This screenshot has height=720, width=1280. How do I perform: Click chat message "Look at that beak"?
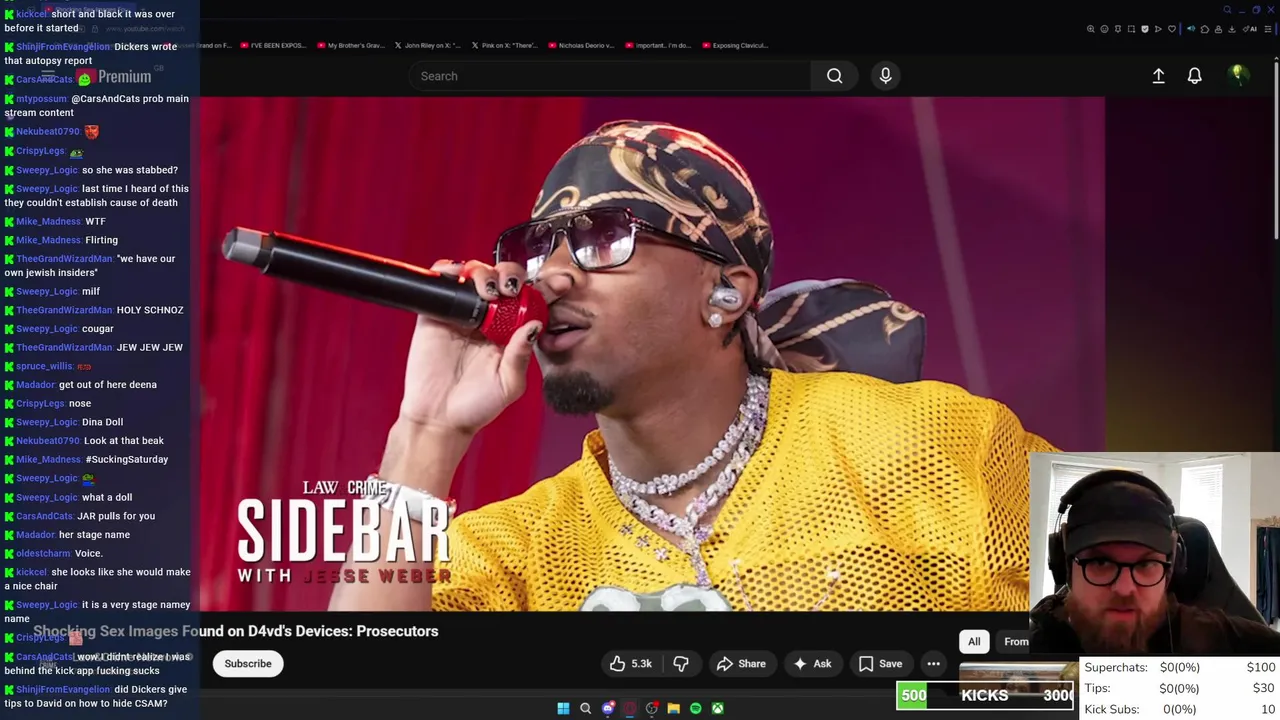pos(124,441)
